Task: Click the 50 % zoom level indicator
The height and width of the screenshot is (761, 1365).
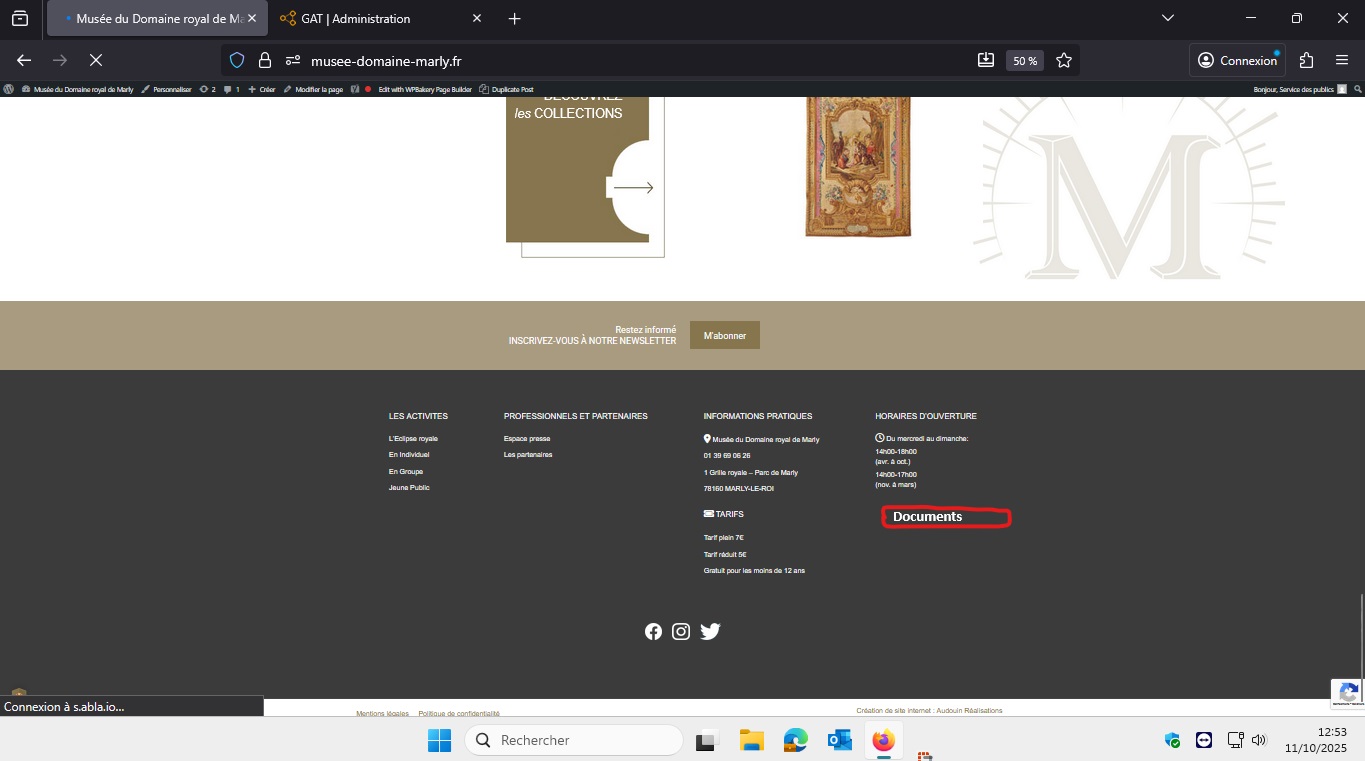Action: pos(1025,60)
